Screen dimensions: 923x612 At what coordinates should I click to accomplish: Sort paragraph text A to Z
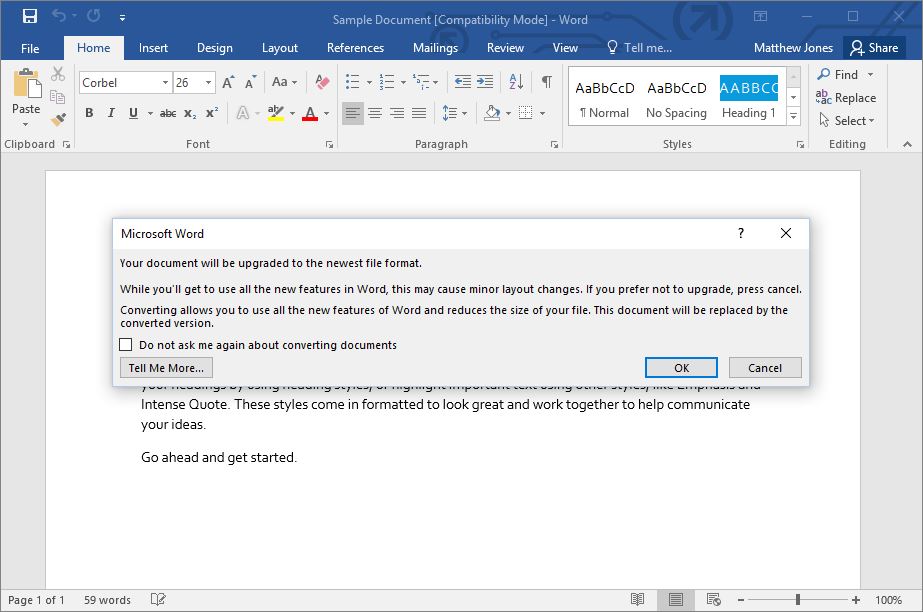point(516,82)
